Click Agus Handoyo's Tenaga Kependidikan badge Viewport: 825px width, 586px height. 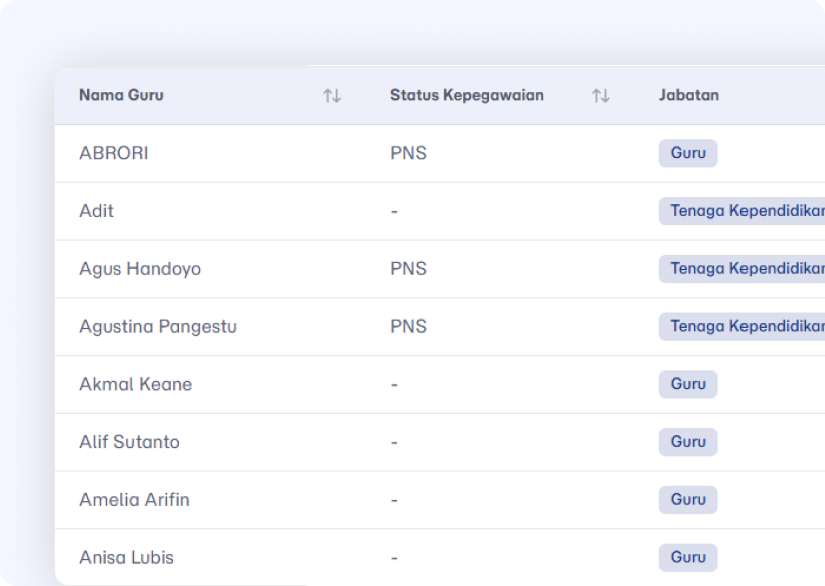tap(742, 269)
